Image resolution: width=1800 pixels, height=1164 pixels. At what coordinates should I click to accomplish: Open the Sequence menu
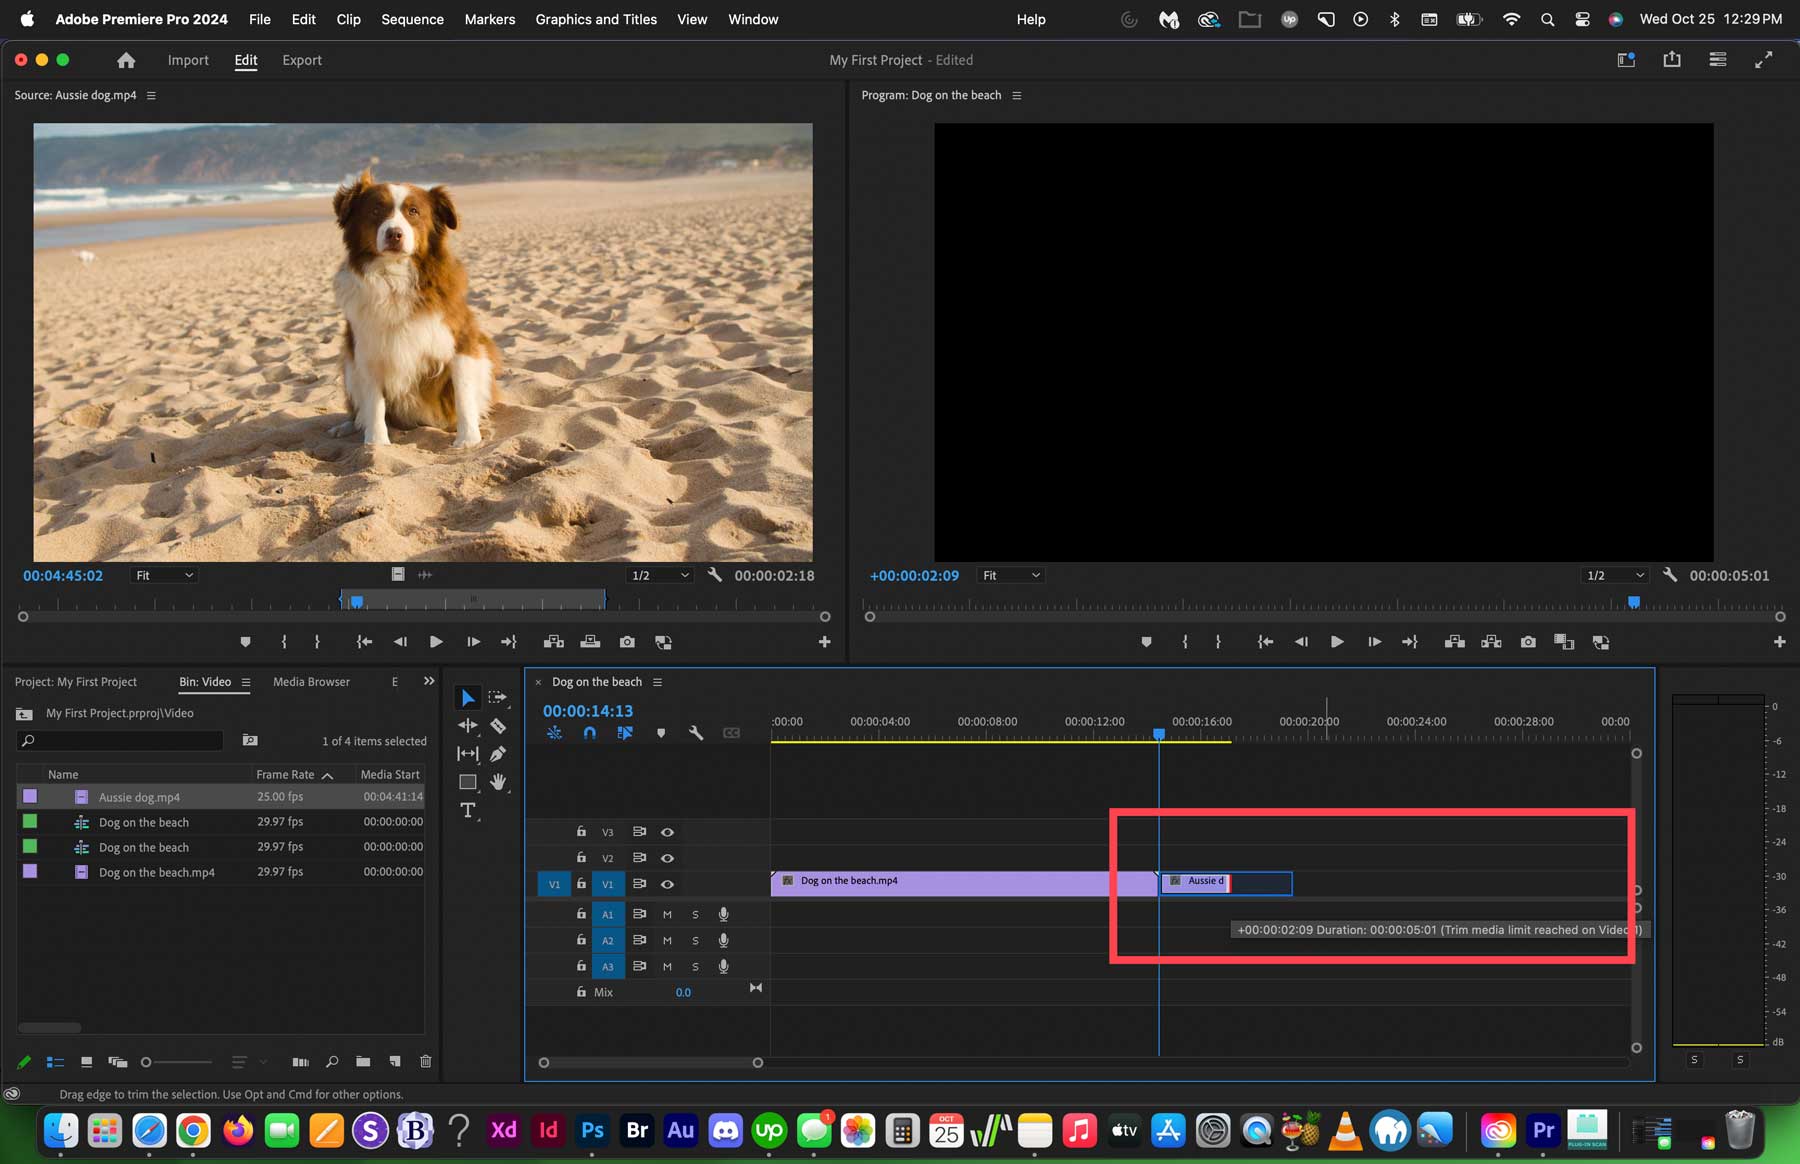tap(412, 19)
